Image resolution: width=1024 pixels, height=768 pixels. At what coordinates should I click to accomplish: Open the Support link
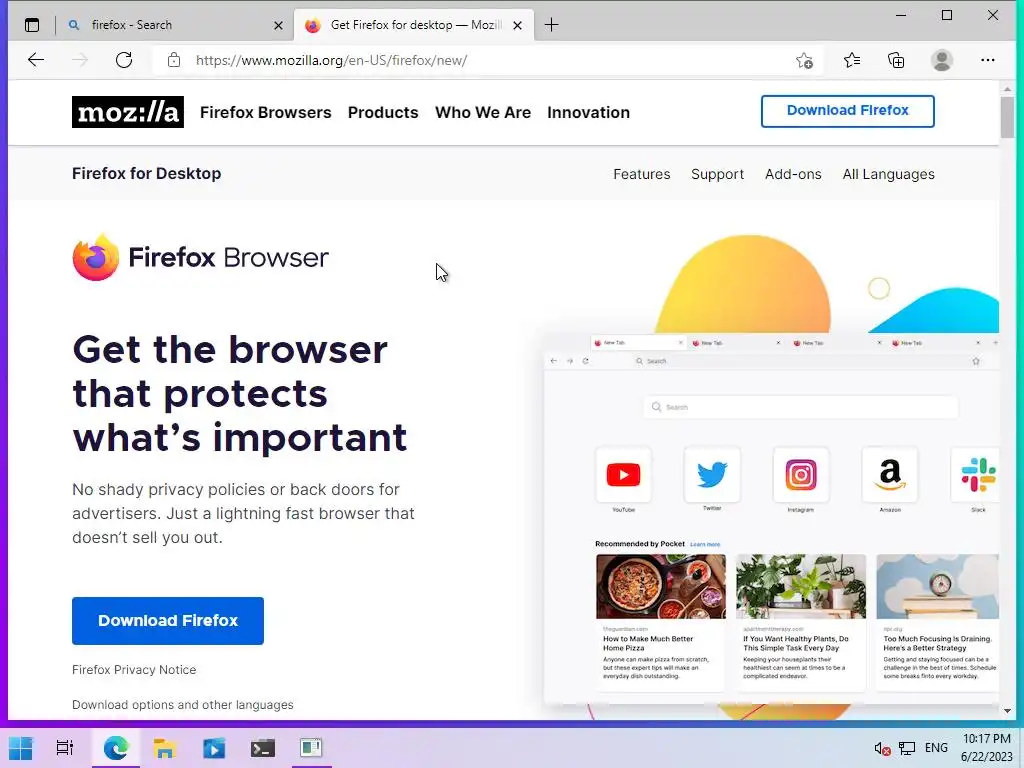click(717, 174)
